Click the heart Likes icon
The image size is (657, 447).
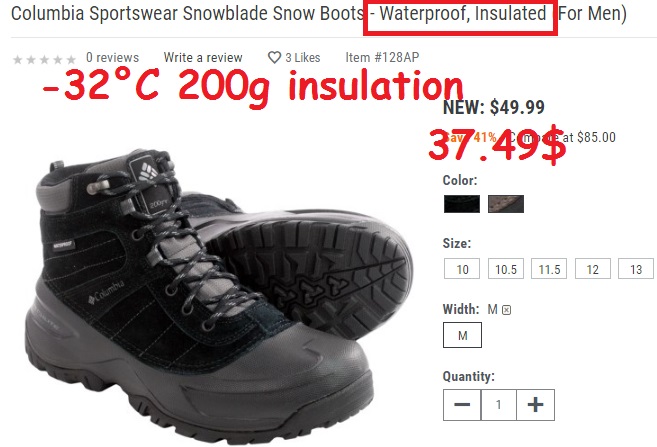(274, 57)
